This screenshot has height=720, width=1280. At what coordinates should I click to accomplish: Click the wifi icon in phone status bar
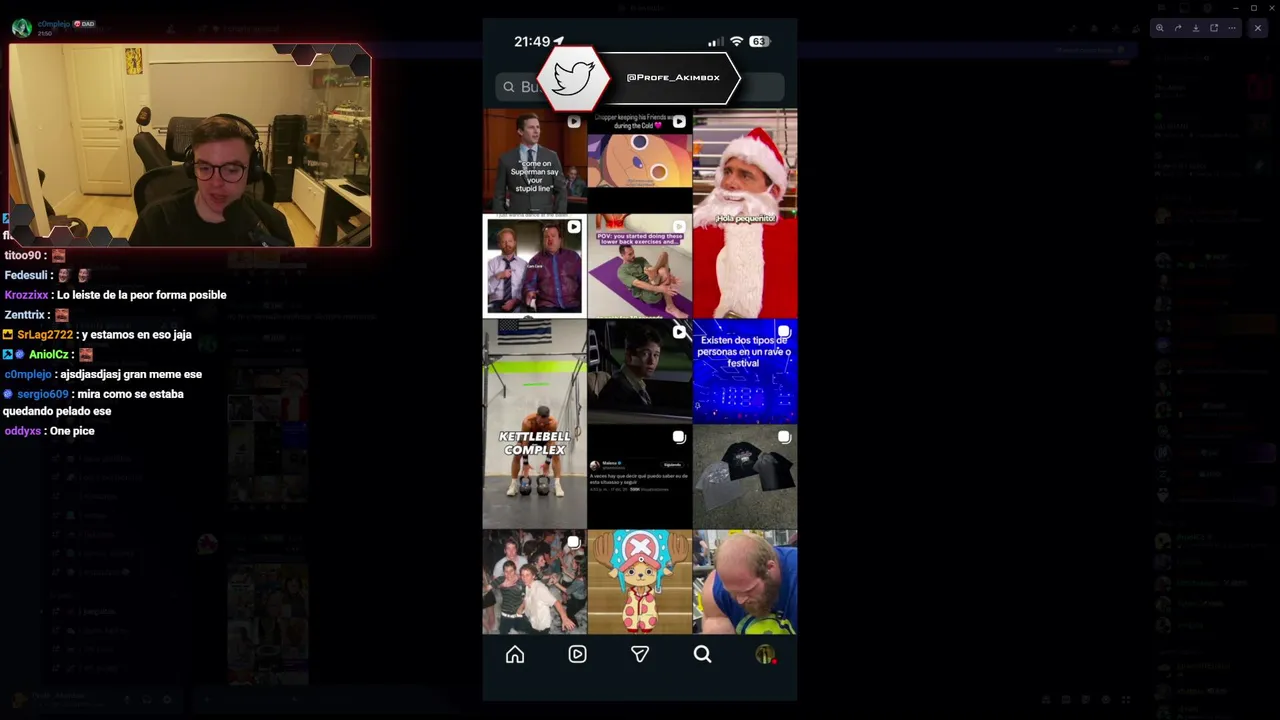click(737, 42)
